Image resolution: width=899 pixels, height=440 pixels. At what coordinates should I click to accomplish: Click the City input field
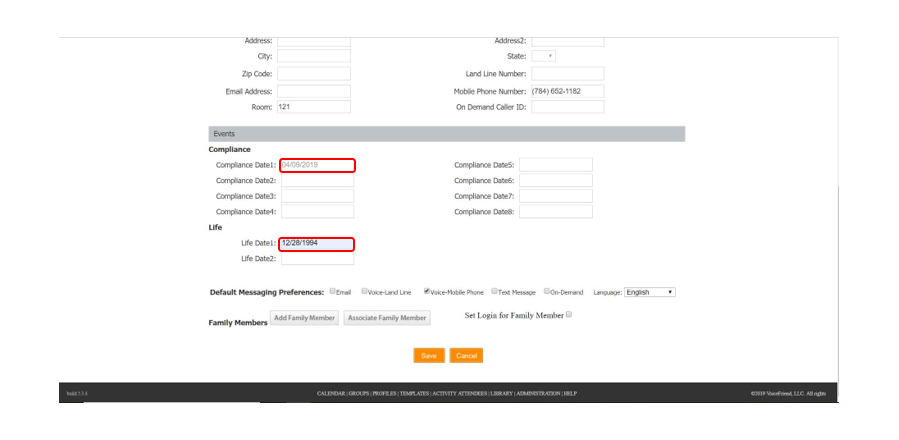(x=314, y=56)
